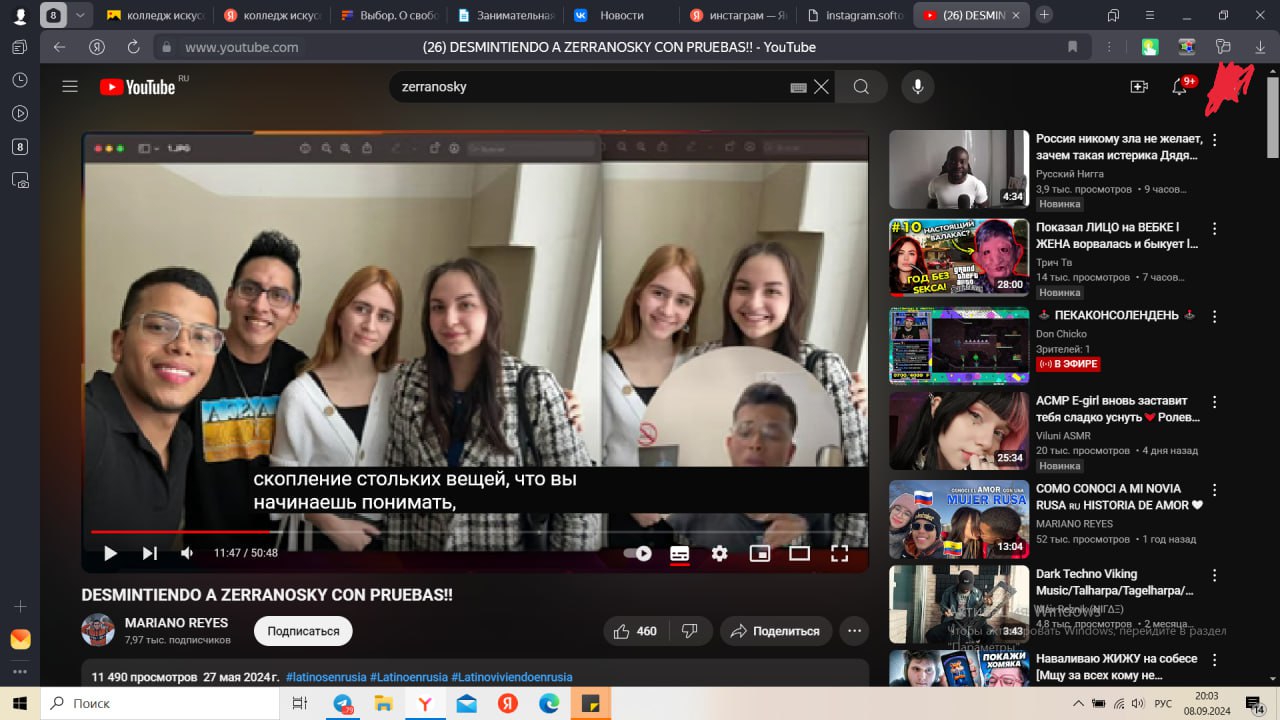
Task: Open the #Latinoviviendoenrusia hashtag
Action: click(512, 677)
